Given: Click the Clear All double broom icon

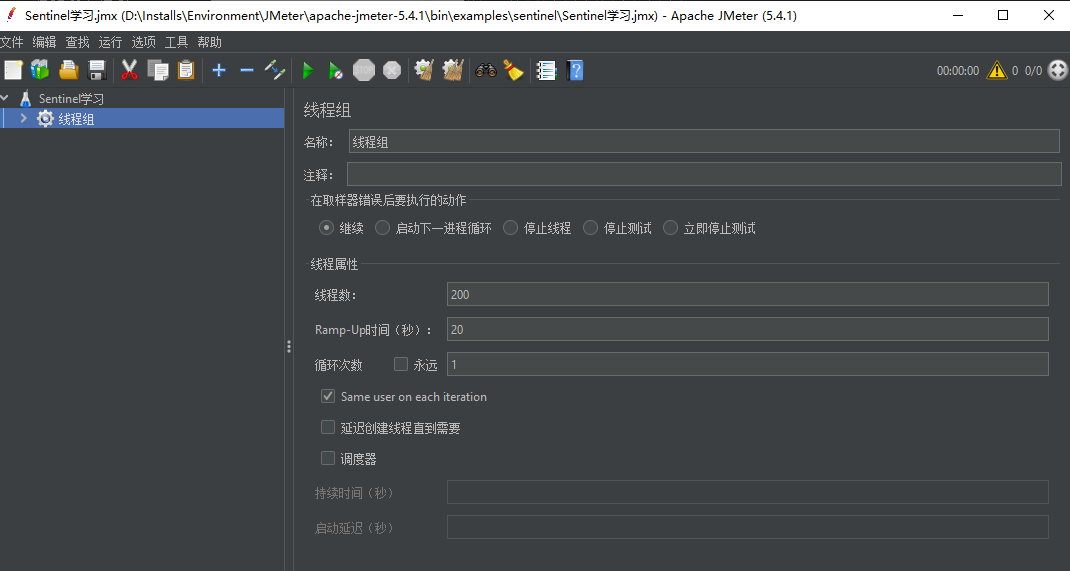Looking at the screenshot, I should (452, 70).
